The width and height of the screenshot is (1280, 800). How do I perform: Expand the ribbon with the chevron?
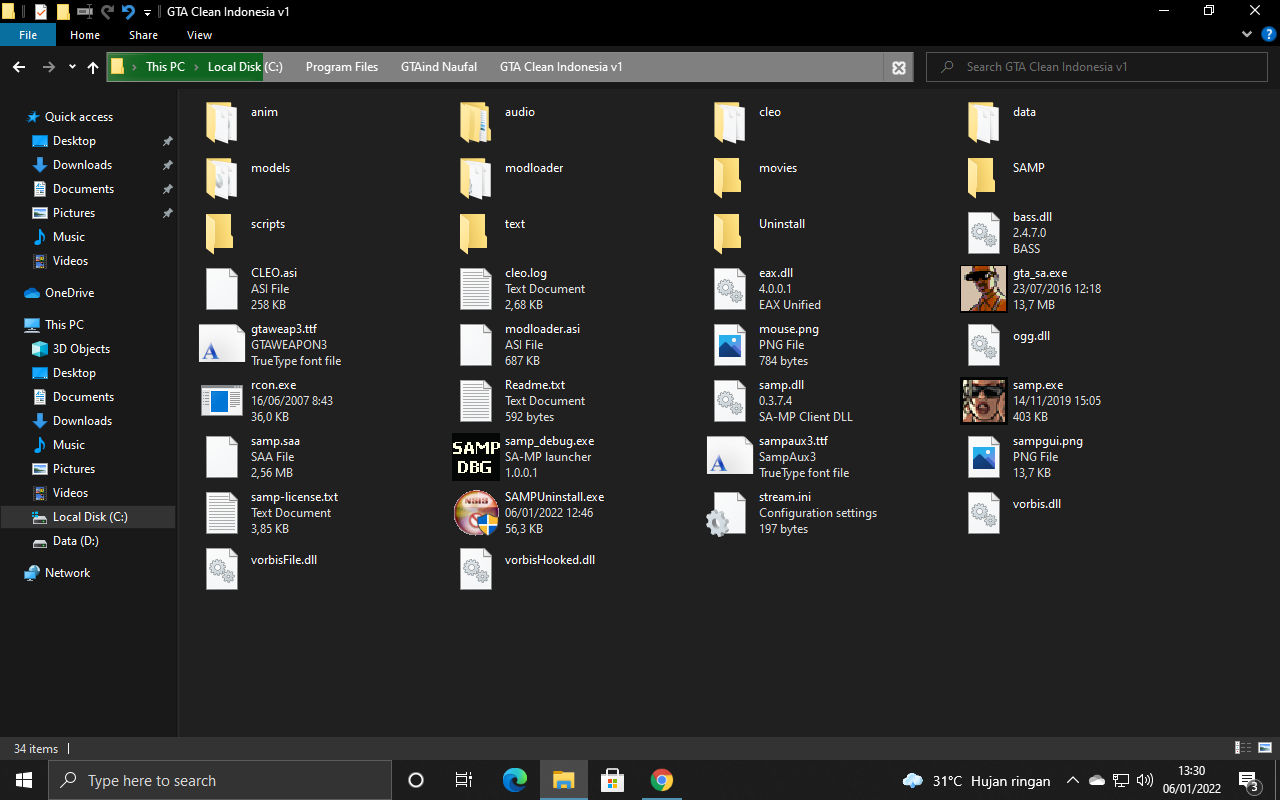pyautogui.click(x=1246, y=34)
